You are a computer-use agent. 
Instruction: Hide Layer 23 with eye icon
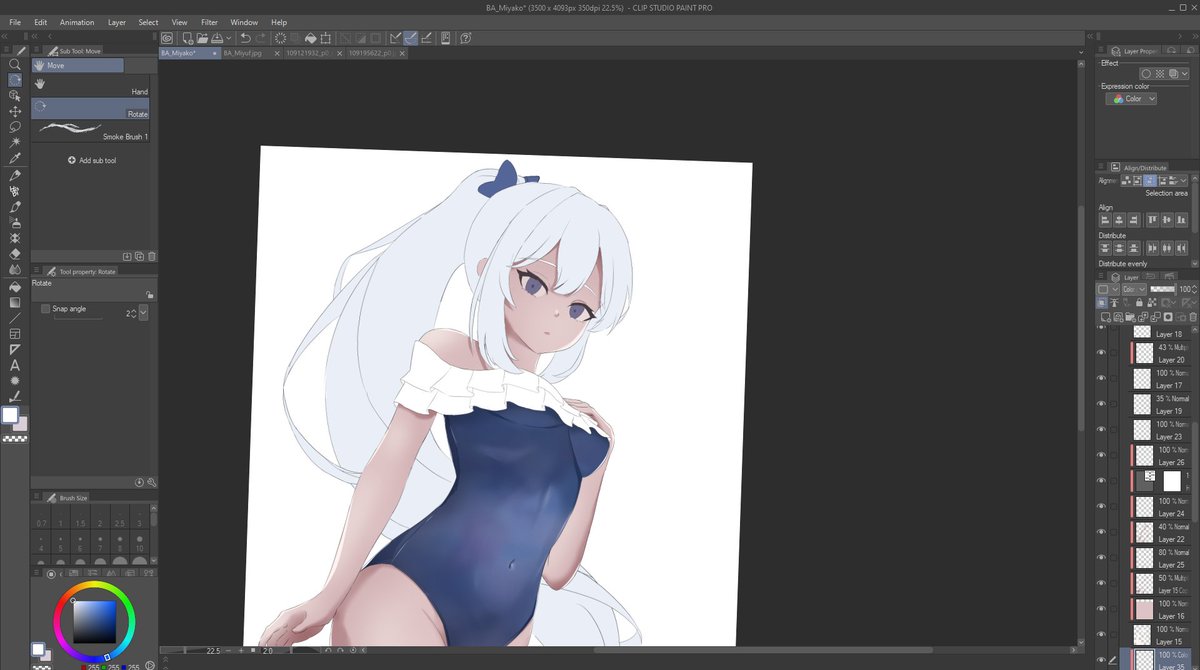coord(1101,430)
